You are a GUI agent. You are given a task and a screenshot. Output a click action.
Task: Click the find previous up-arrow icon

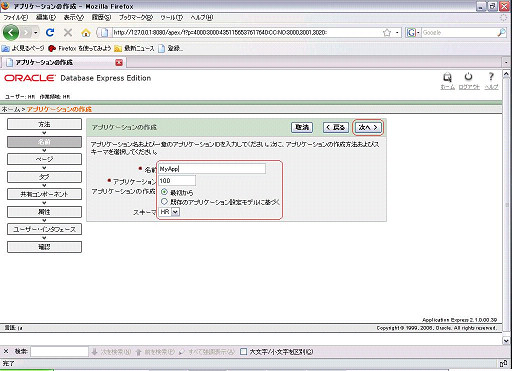point(139,352)
